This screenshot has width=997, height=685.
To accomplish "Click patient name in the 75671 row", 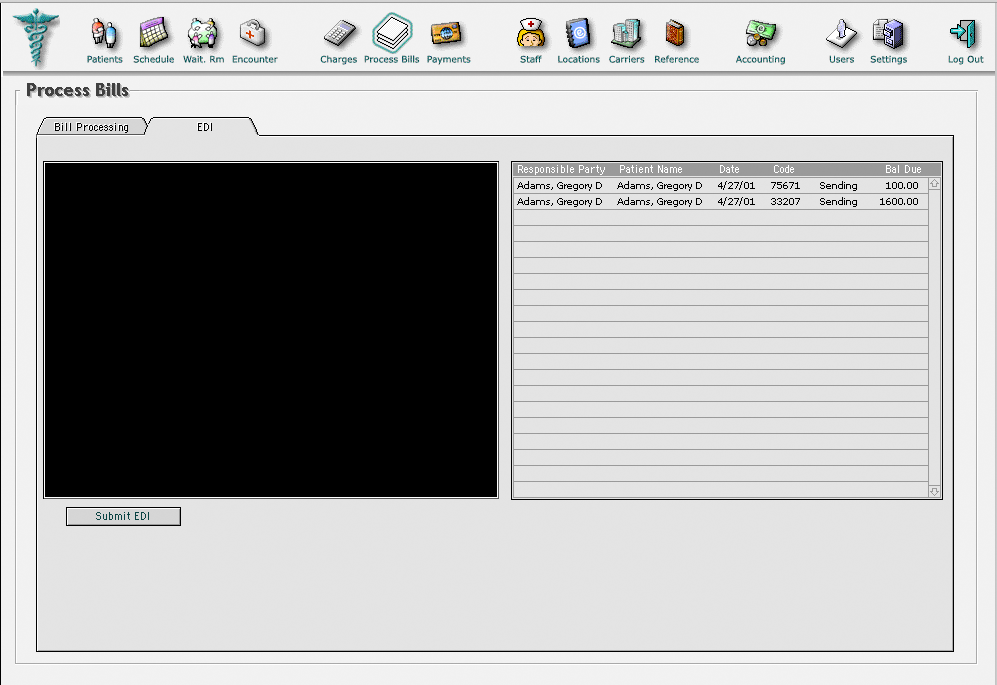I will [x=659, y=186].
